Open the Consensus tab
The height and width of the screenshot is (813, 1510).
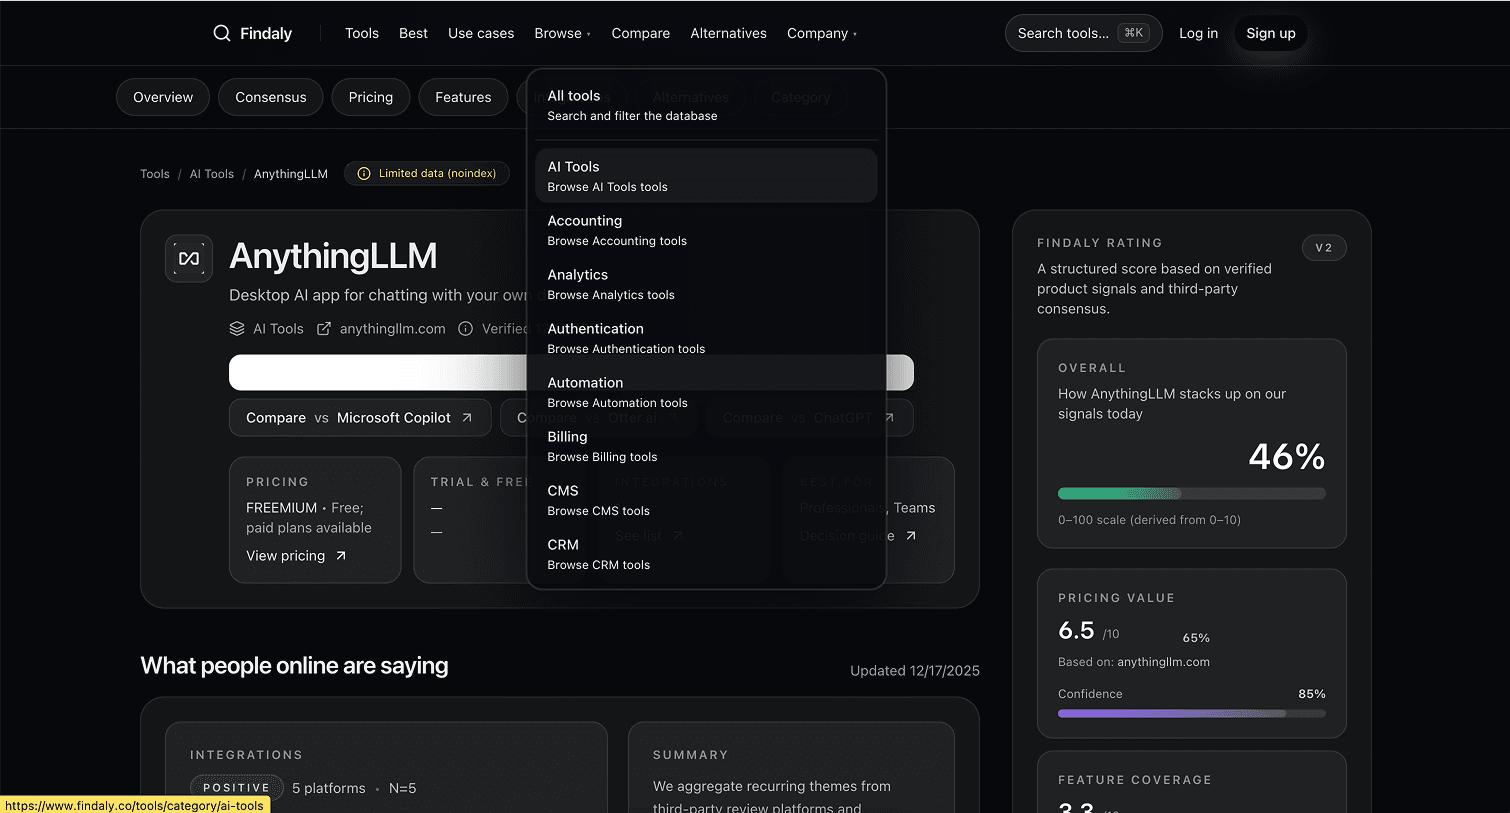(x=270, y=97)
